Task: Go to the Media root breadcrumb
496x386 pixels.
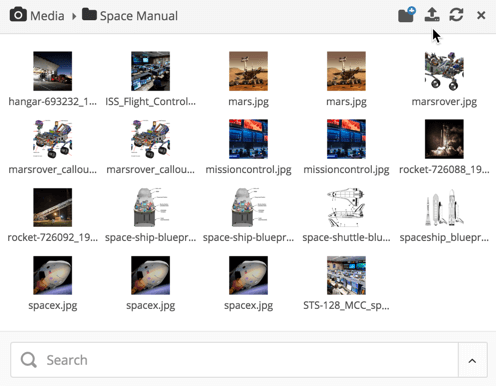Action: (x=47, y=16)
